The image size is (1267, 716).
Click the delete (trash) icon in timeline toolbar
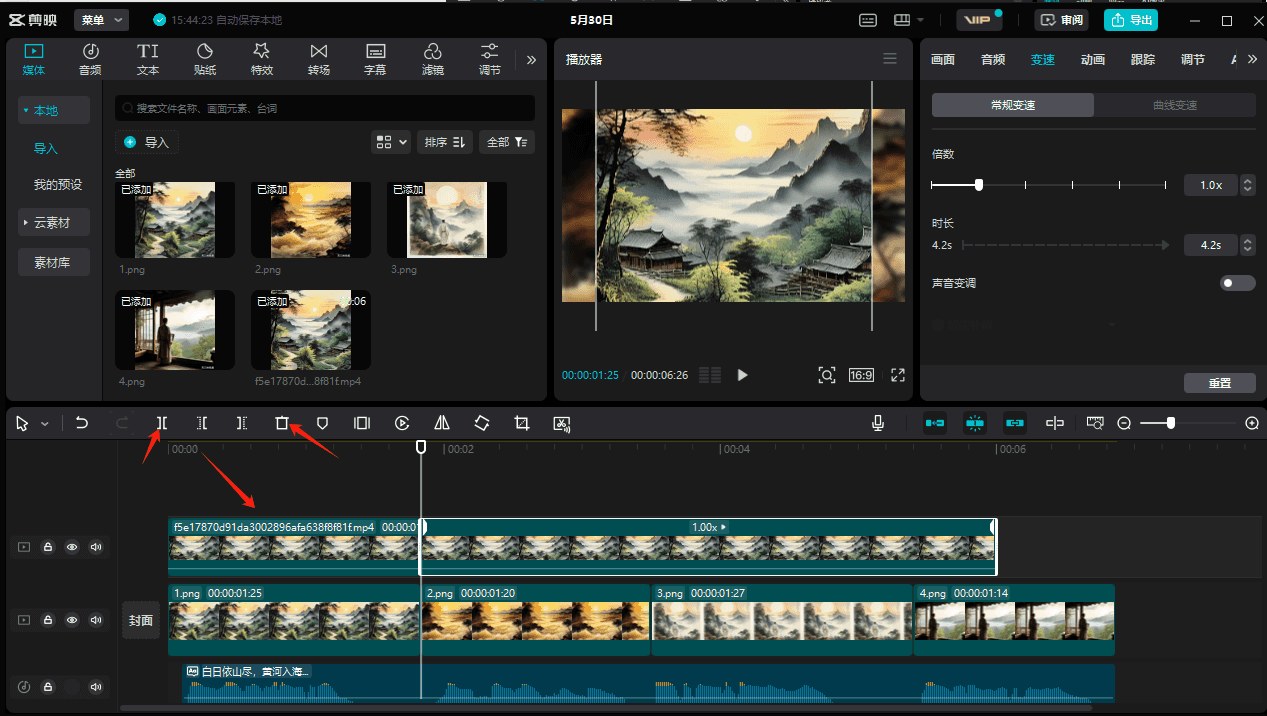coord(282,423)
